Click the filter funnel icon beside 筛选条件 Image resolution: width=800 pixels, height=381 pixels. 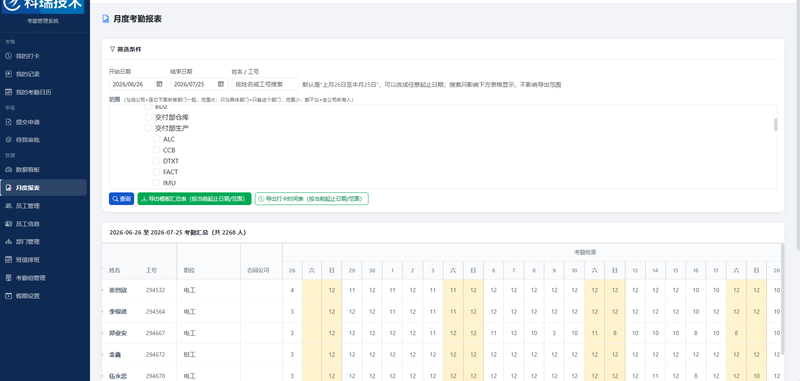[x=112, y=49]
